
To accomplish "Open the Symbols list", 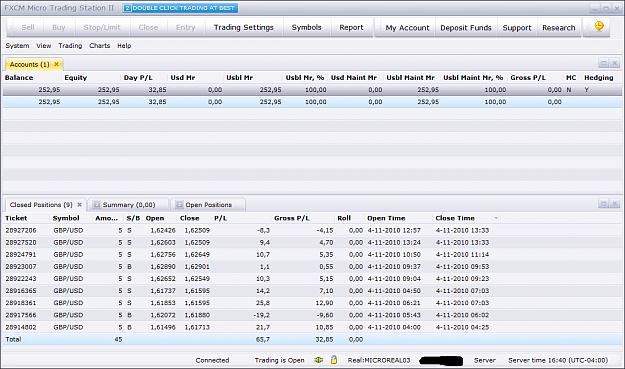I will [x=307, y=27].
